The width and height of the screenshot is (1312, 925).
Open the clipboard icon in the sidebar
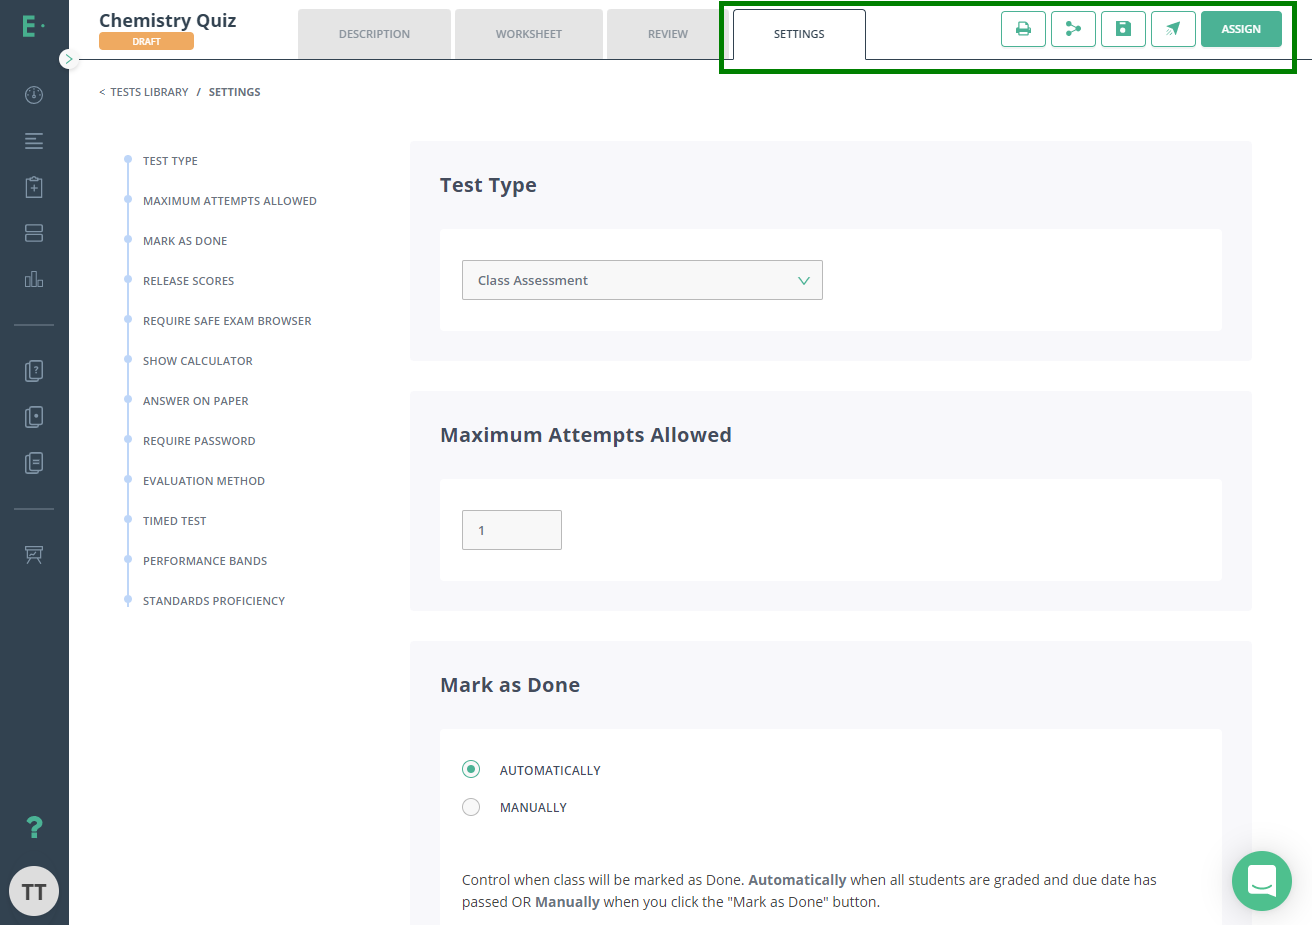33,187
